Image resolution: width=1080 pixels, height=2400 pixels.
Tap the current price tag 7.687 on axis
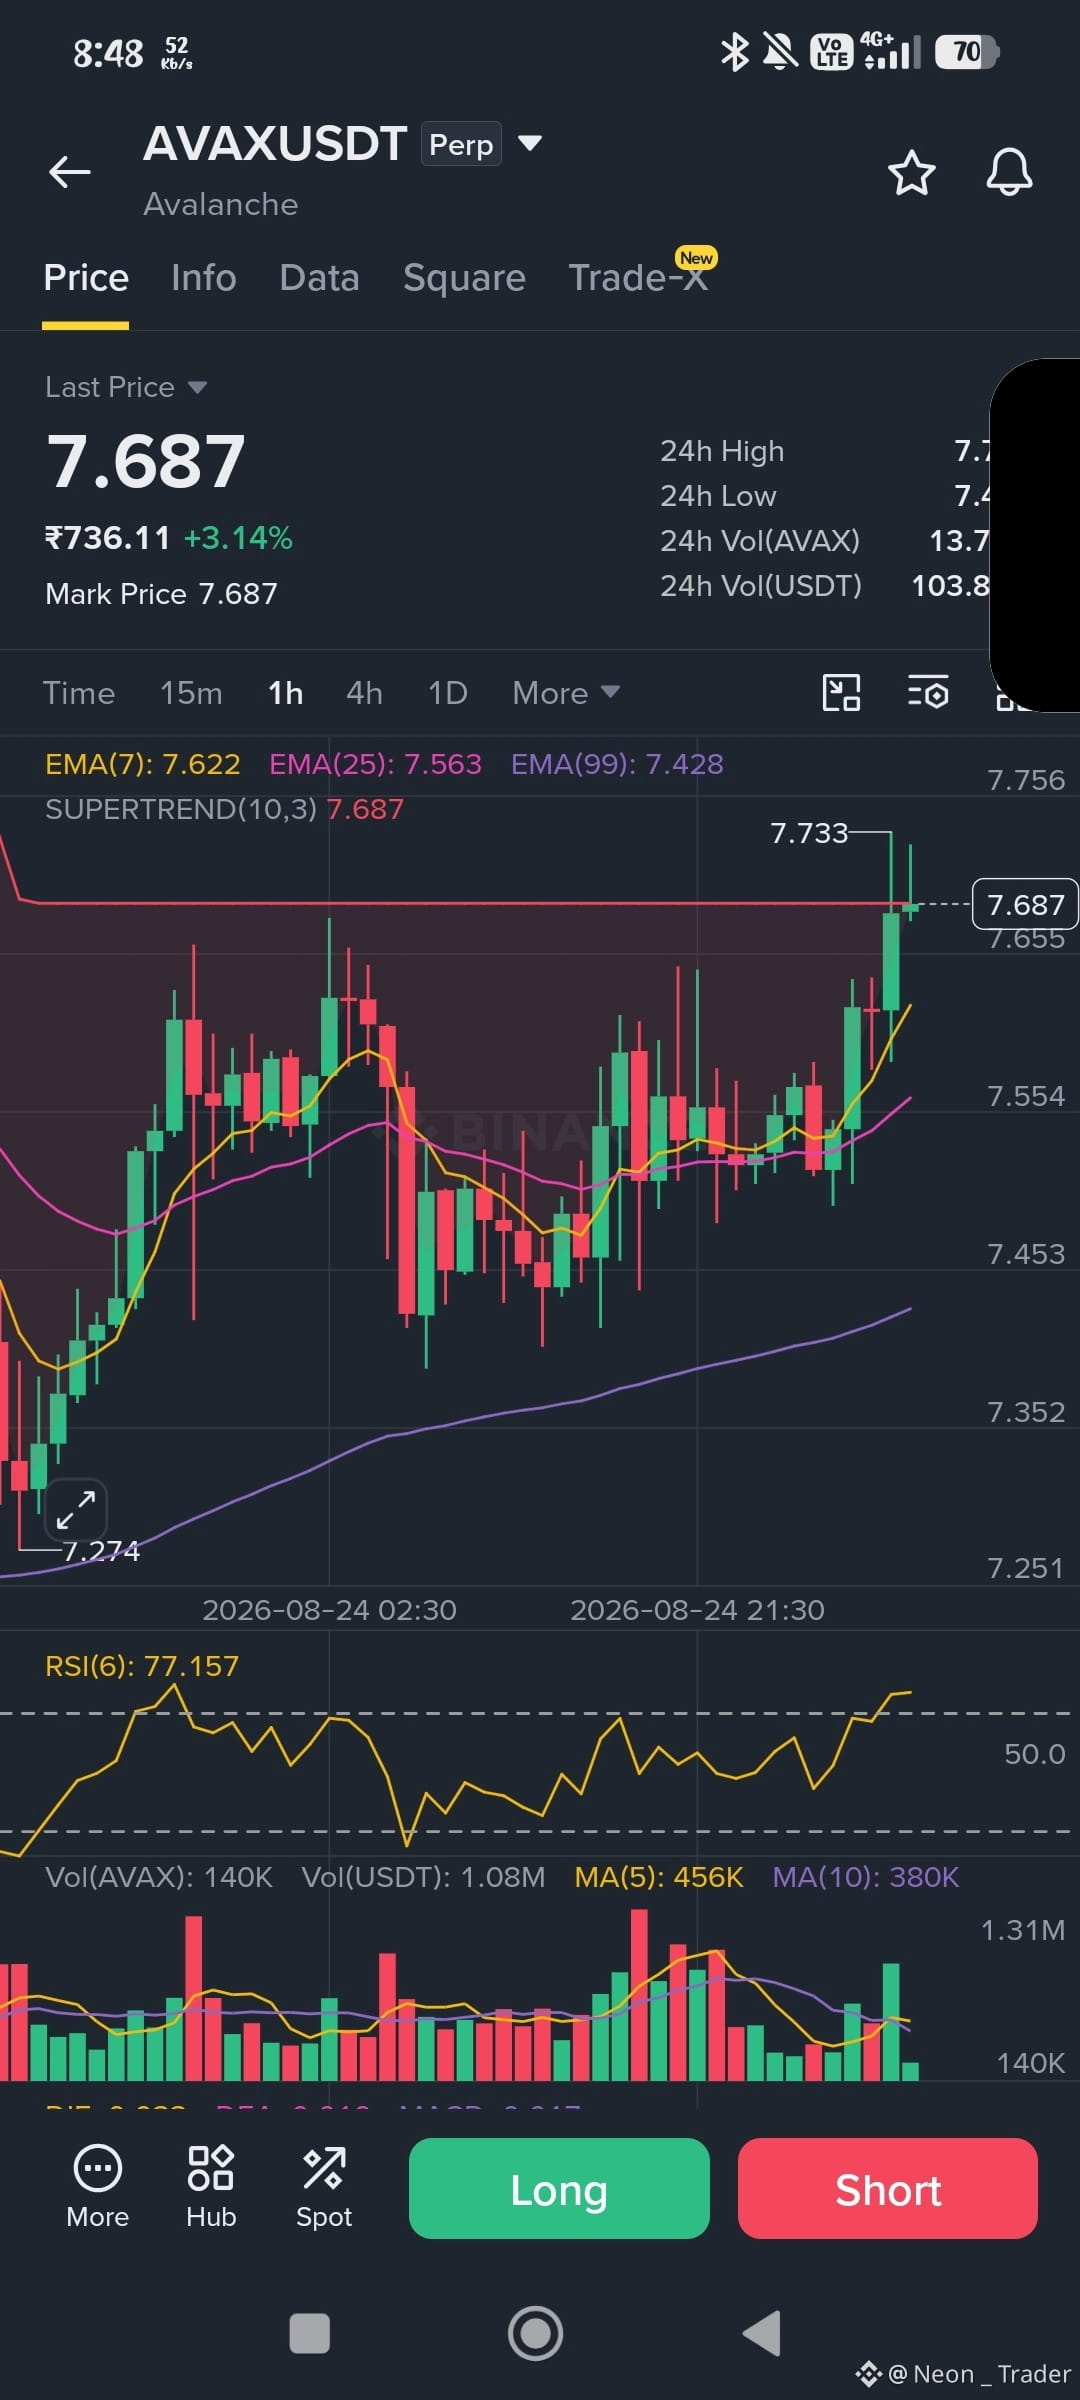click(1025, 904)
